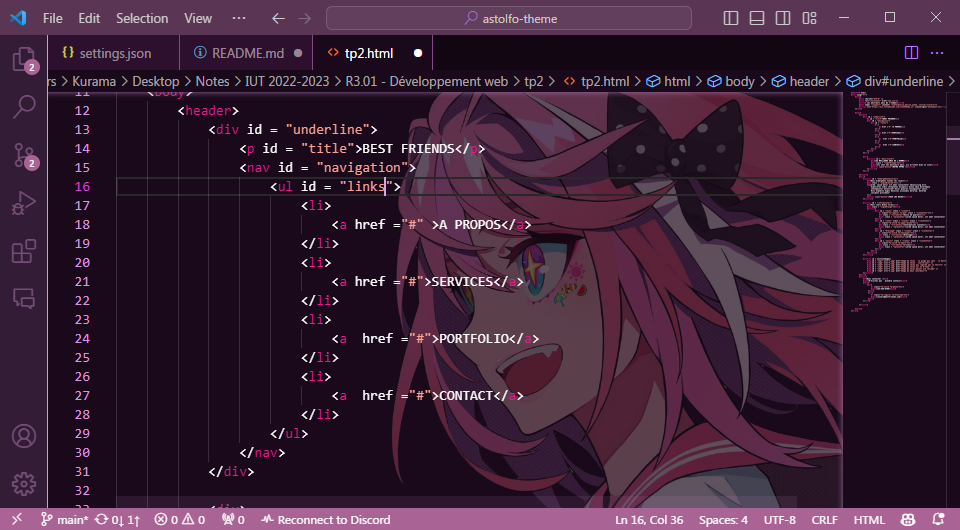
Task: Open the Selection menu
Action: [142, 18]
